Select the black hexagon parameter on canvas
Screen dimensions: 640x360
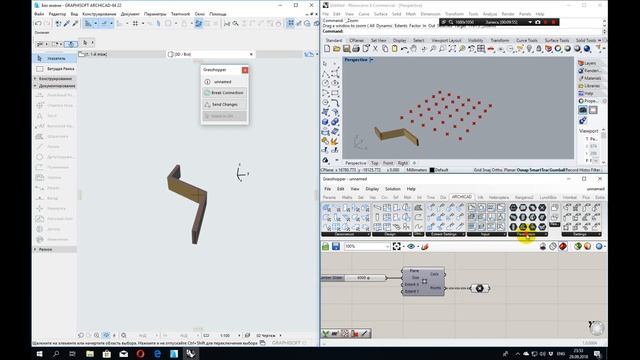[480, 288]
